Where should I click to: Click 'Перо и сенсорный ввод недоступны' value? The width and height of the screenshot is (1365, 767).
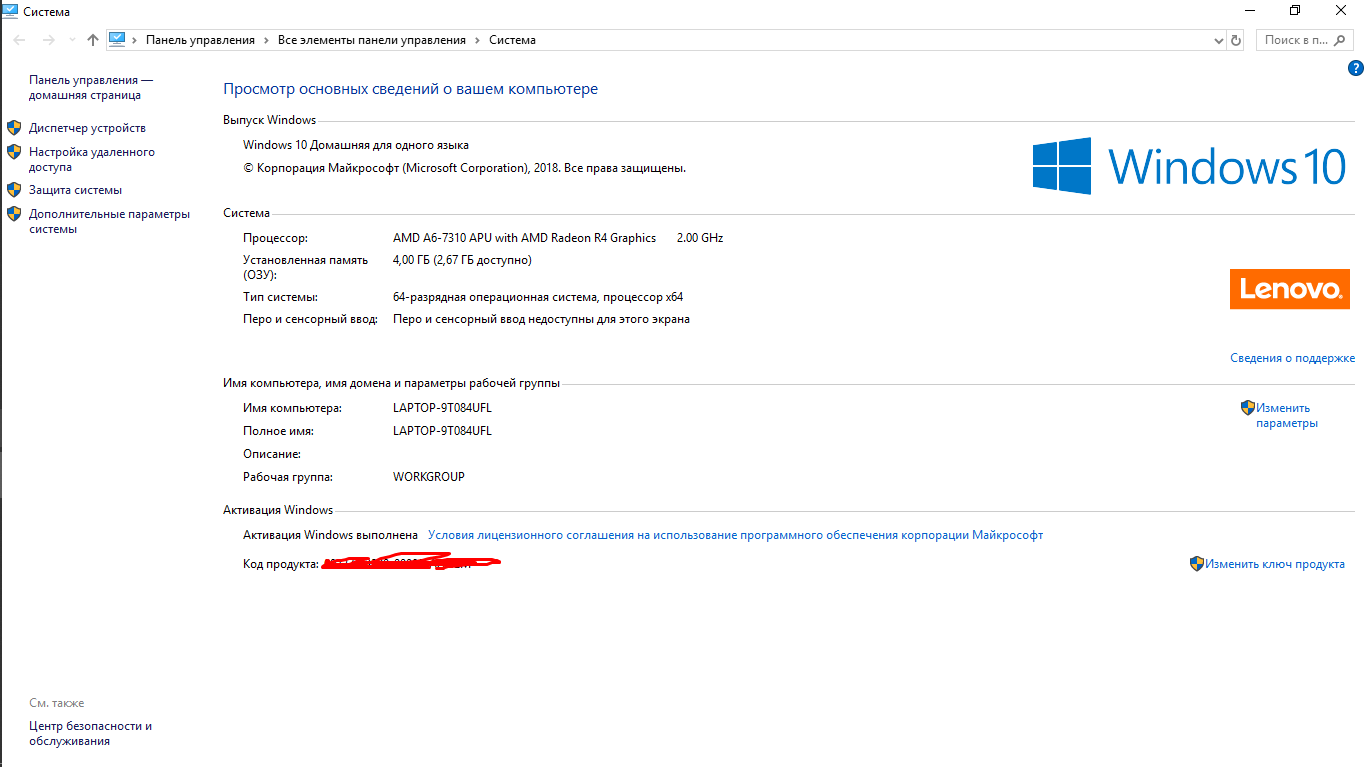tap(541, 319)
